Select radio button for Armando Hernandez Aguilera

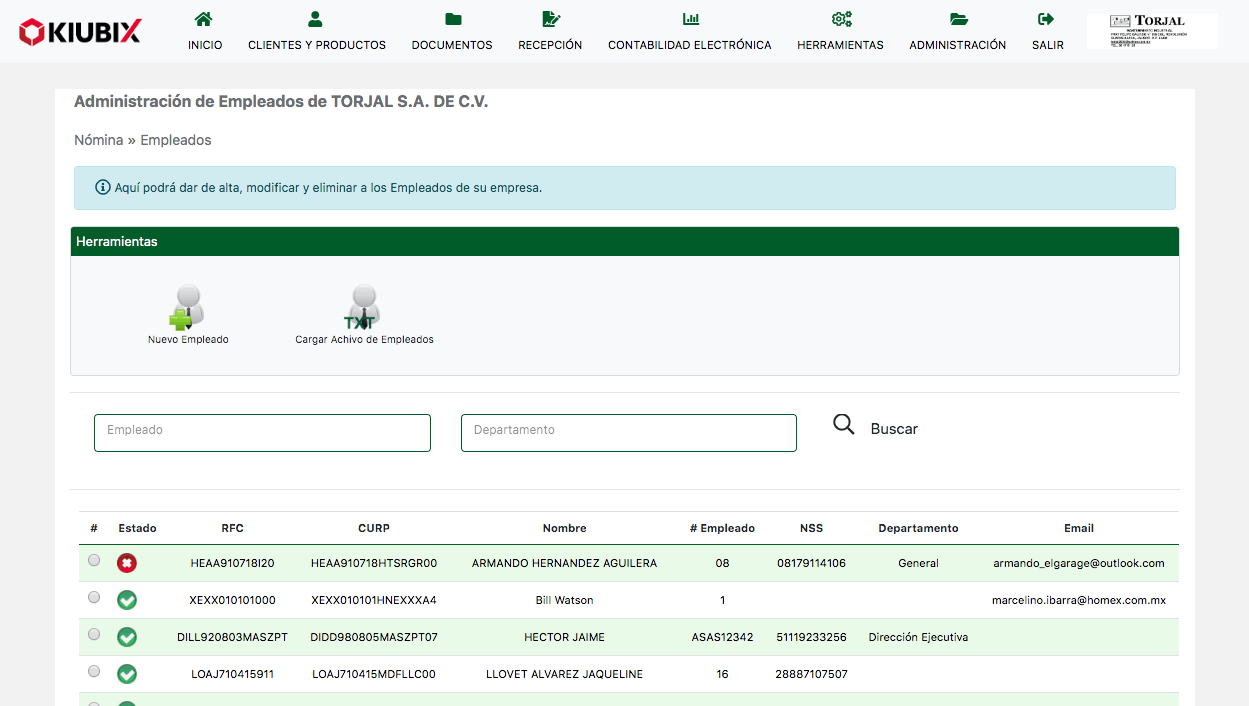(x=94, y=561)
